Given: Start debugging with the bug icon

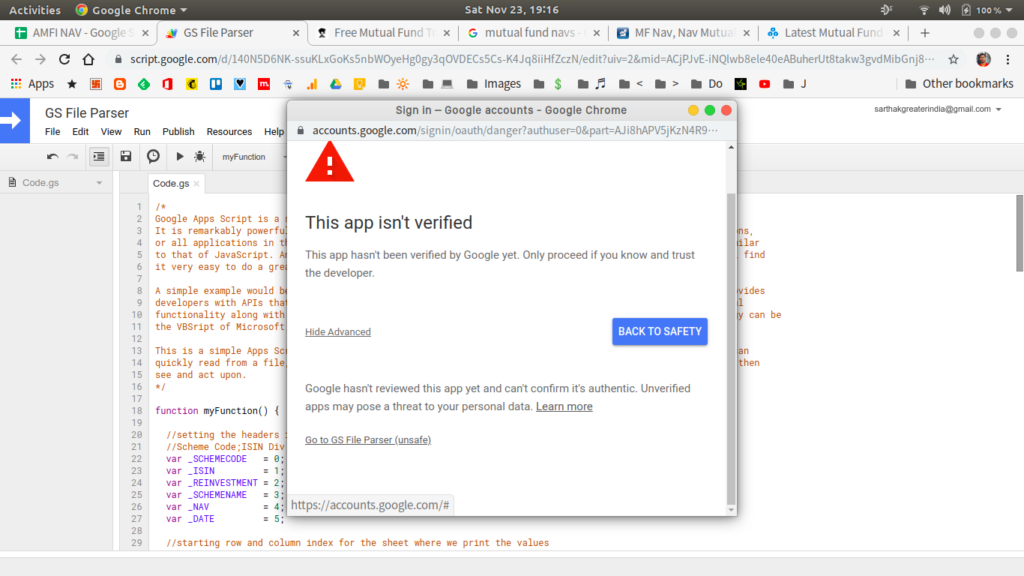Looking at the screenshot, I should pyautogui.click(x=200, y=157).
